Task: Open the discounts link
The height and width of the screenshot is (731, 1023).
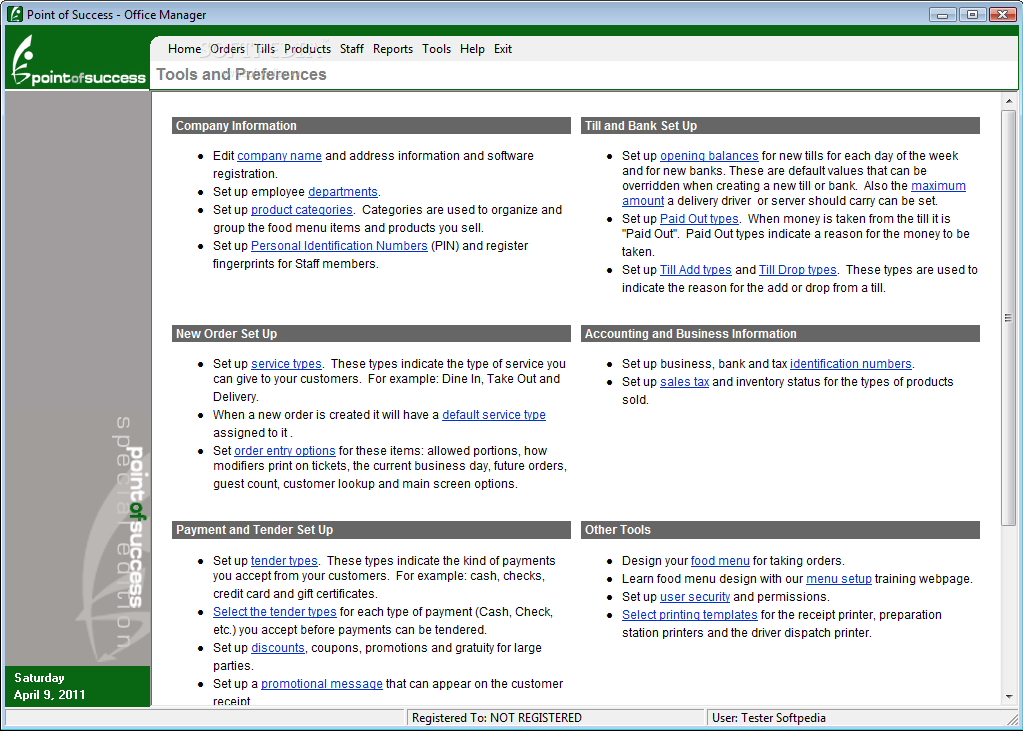Action: pos(278,648)
